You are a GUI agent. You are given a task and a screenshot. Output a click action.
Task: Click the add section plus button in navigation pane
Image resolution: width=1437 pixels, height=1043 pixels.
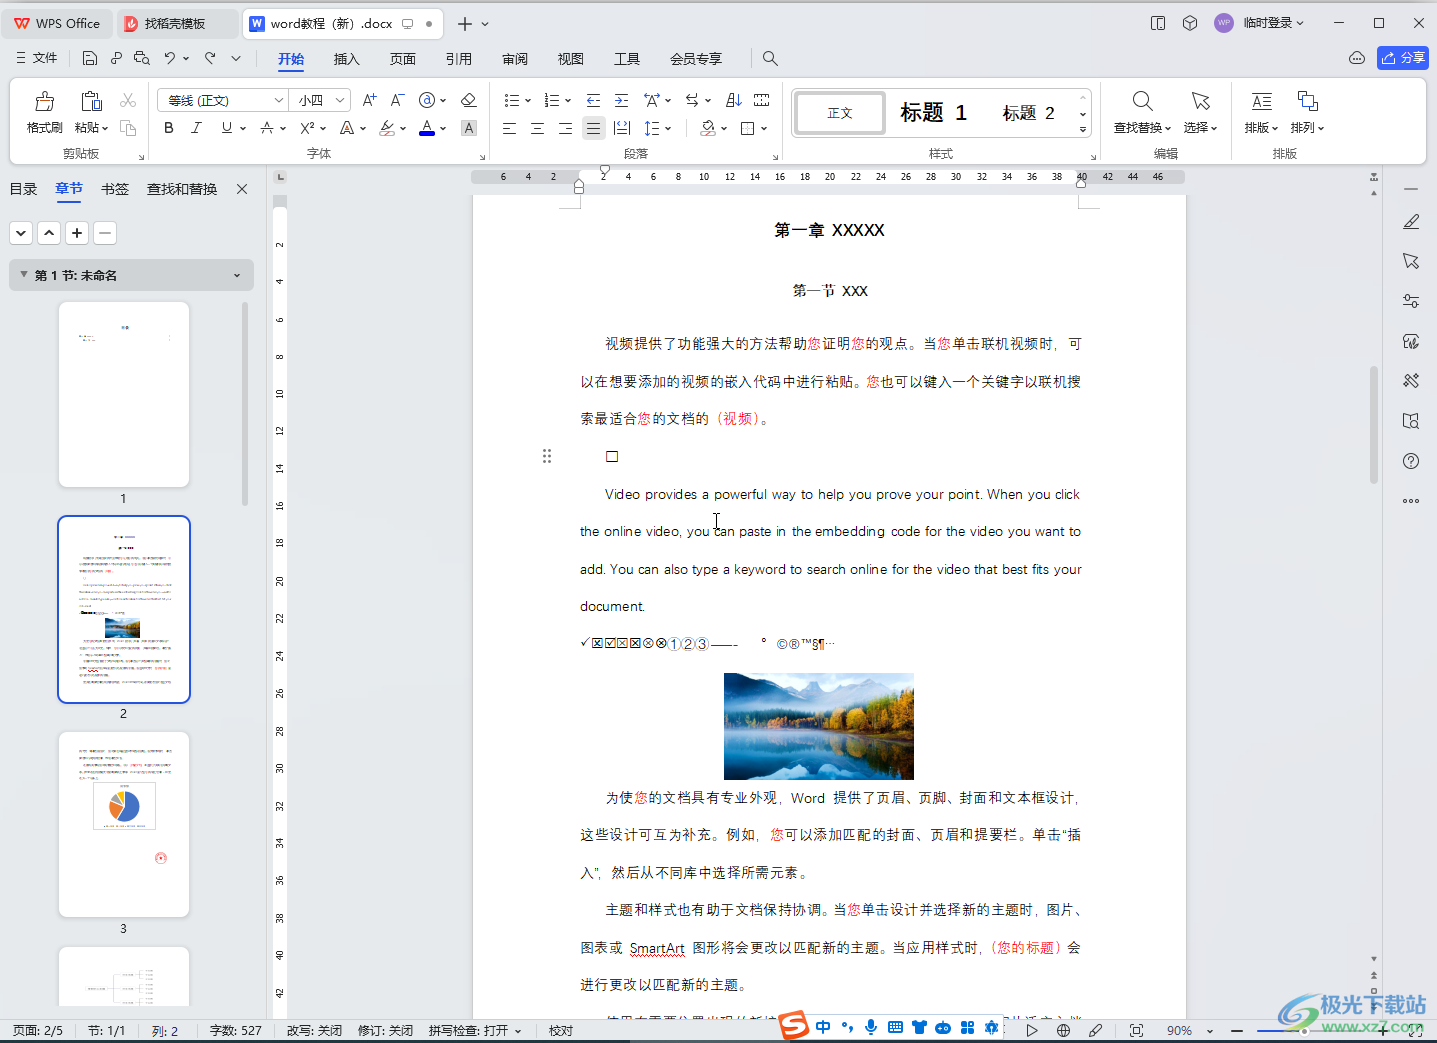[77, 233]
